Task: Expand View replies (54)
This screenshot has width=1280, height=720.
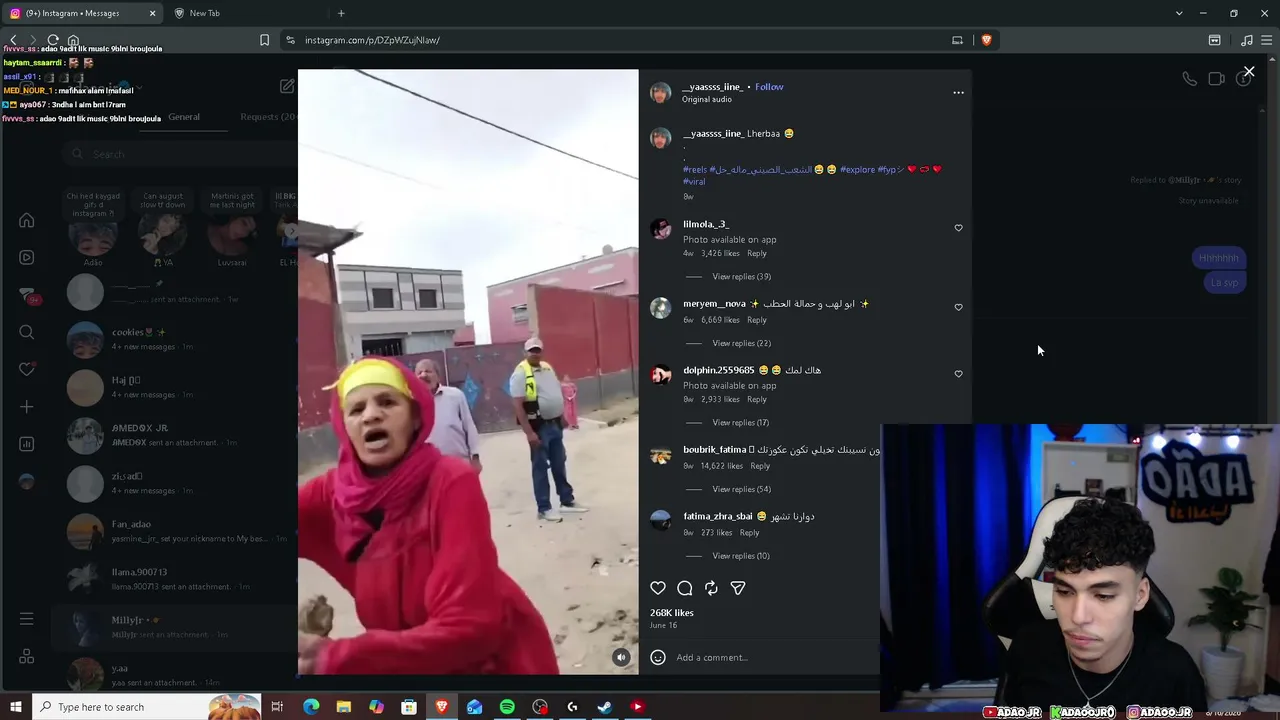Action: (741, 489)
